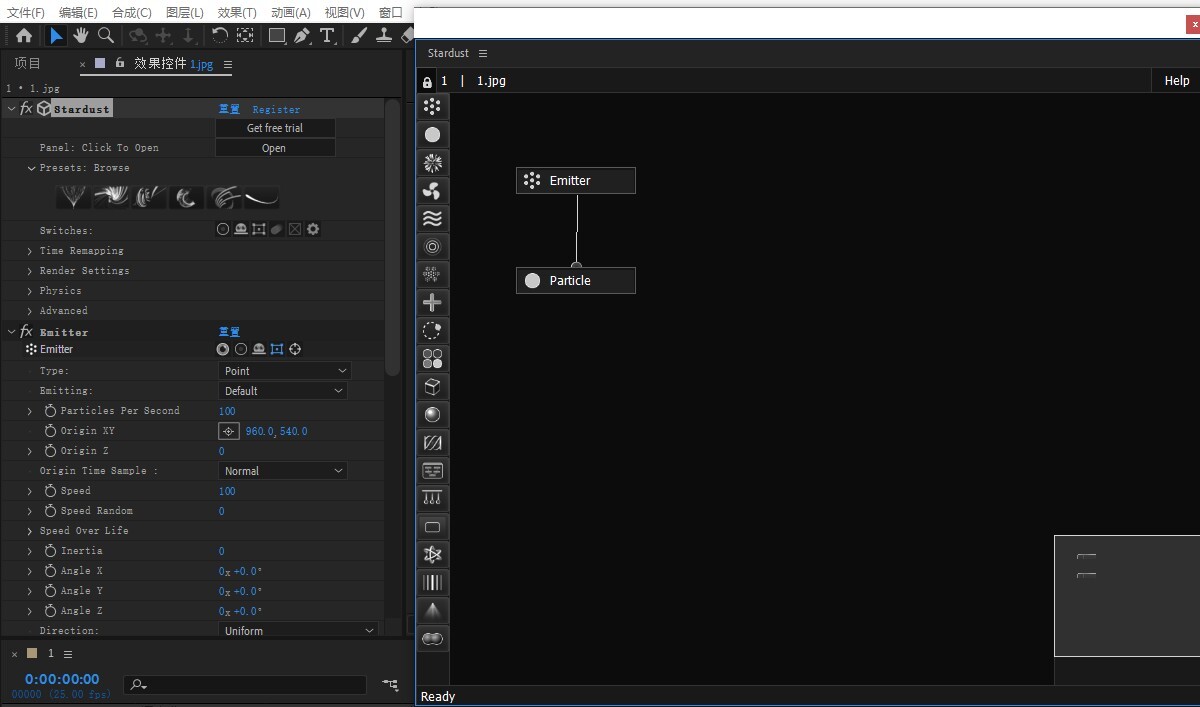The height and width of the screenshot is (707, 1200).
Task: Select the Hand tool
Action: coord(81,35)
